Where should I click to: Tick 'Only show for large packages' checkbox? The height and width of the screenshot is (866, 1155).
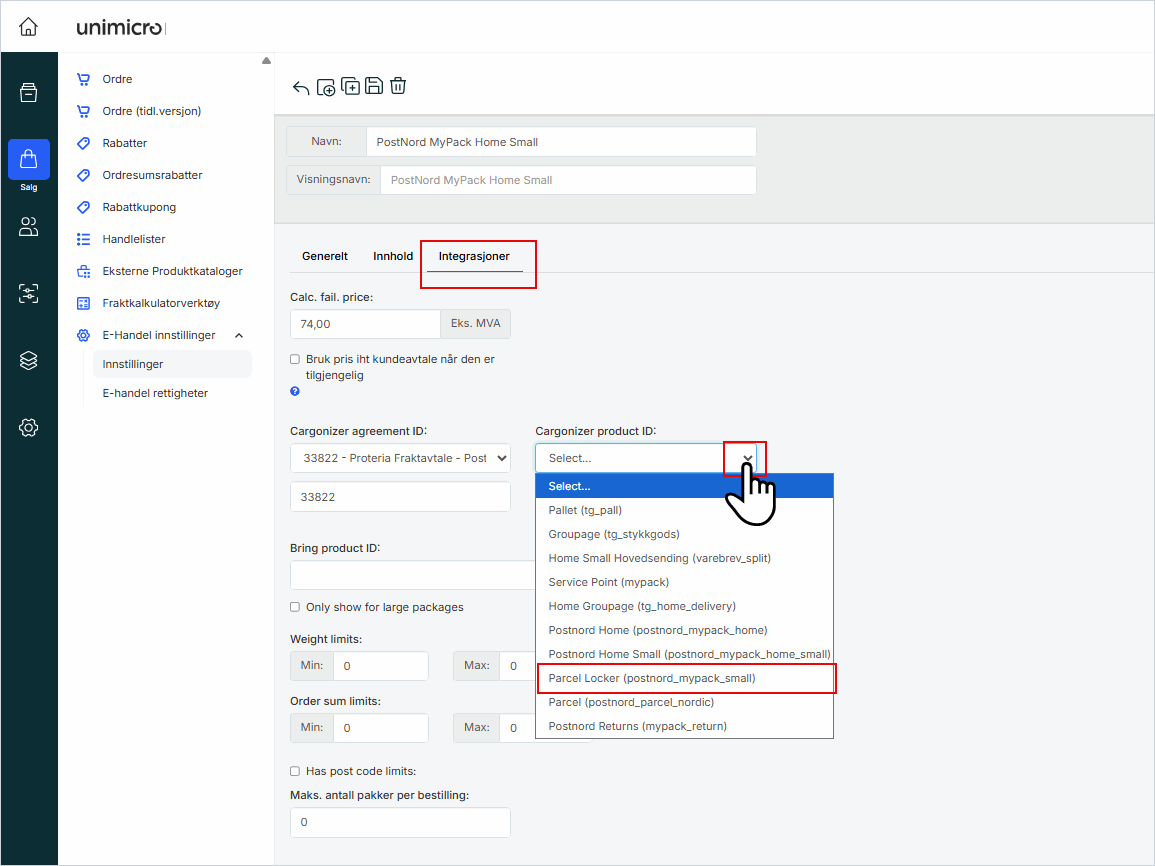(x=295, y=607)
